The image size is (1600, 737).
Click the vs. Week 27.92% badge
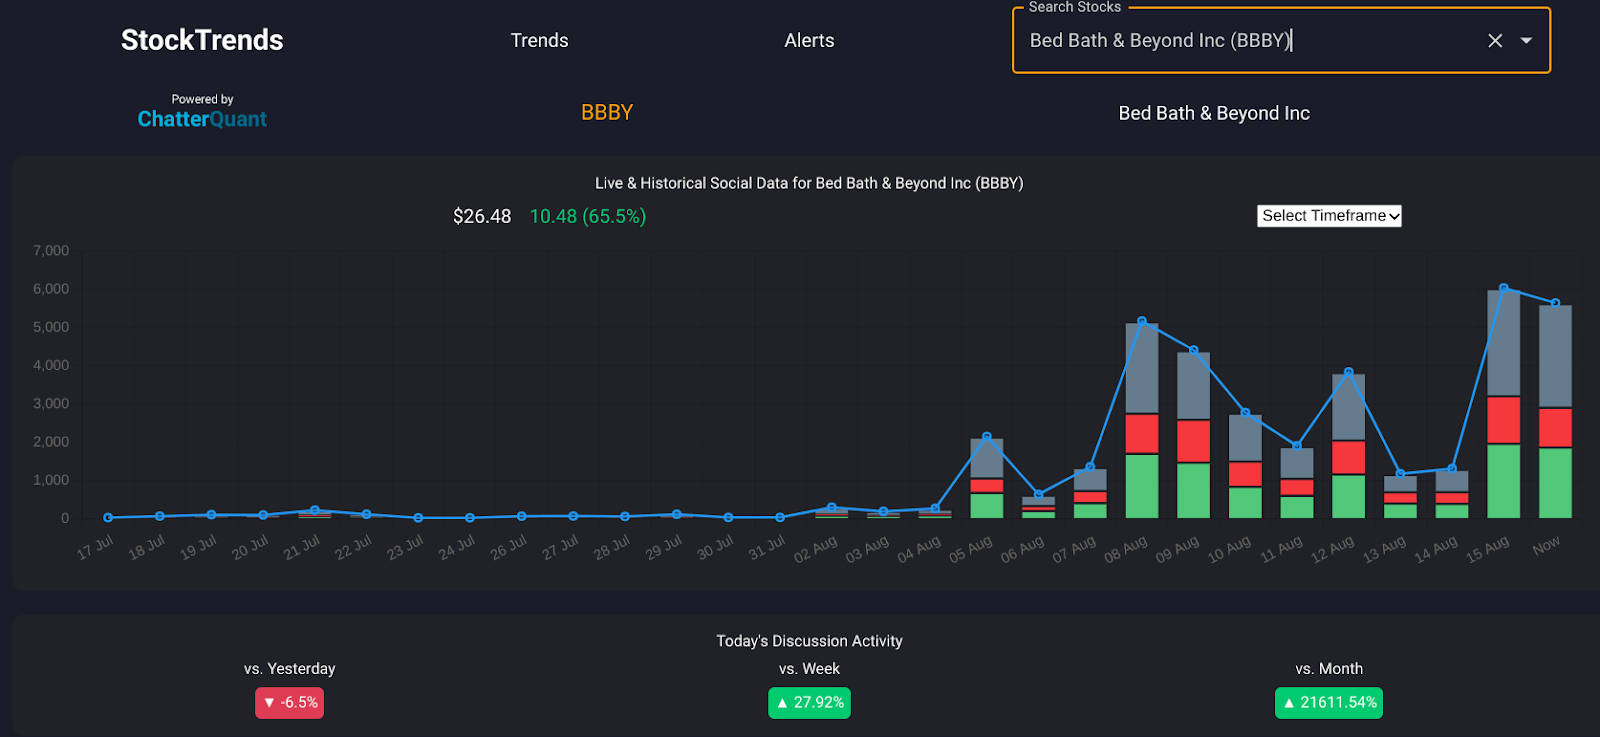(x=809, y=702)
